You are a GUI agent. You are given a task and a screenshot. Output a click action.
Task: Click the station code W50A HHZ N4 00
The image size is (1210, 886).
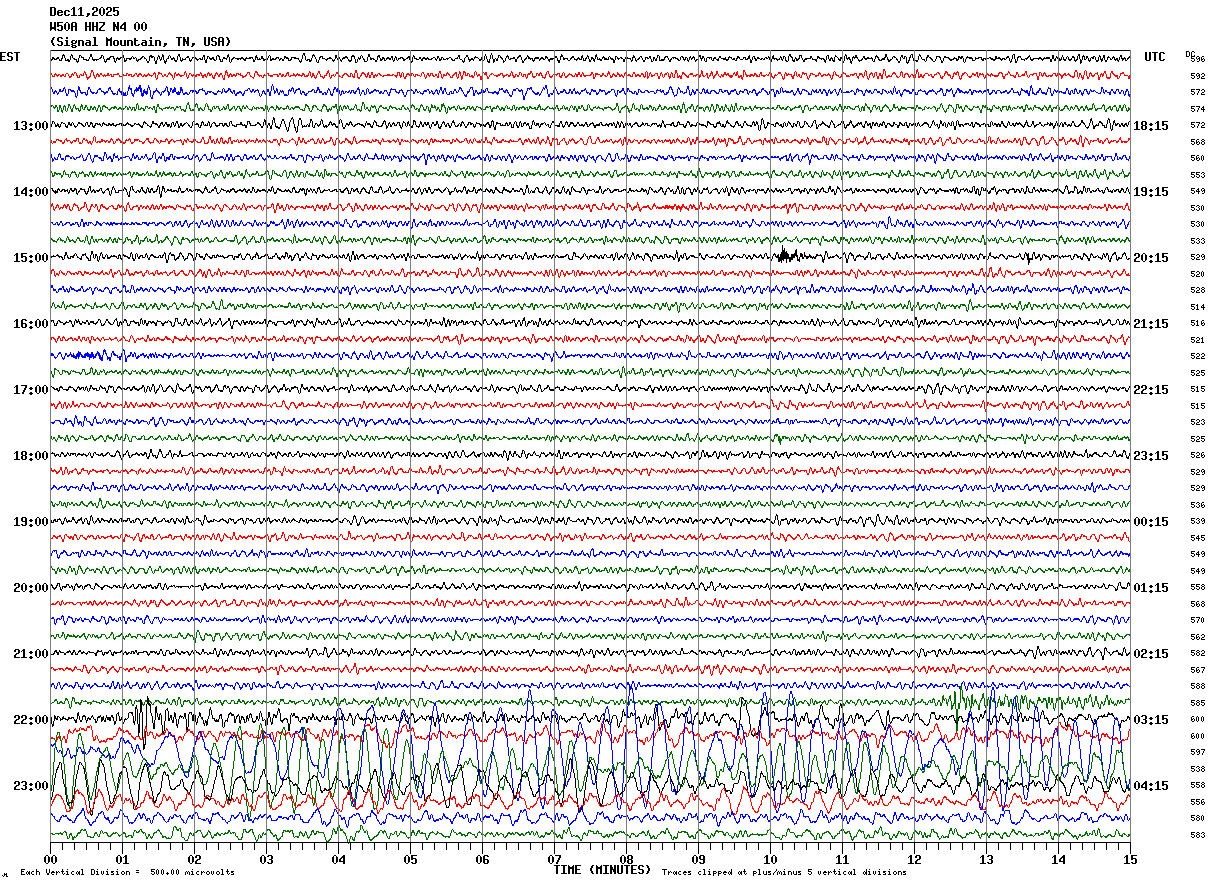tap(98, 27)
